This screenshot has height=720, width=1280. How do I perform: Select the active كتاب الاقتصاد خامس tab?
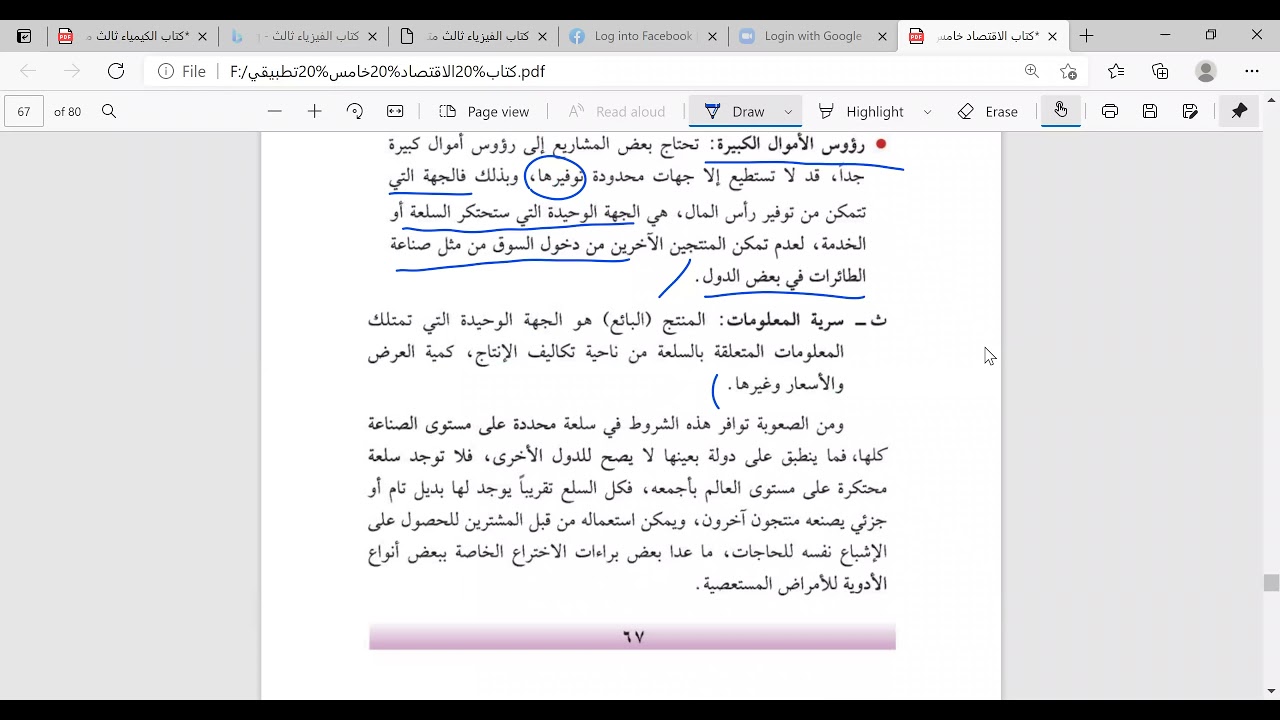click(x=983, y=36)
